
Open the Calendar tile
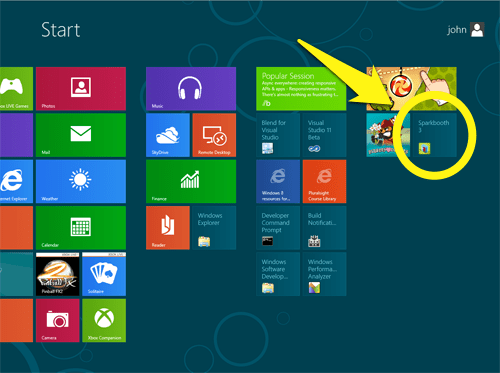(x=81, y=228)
